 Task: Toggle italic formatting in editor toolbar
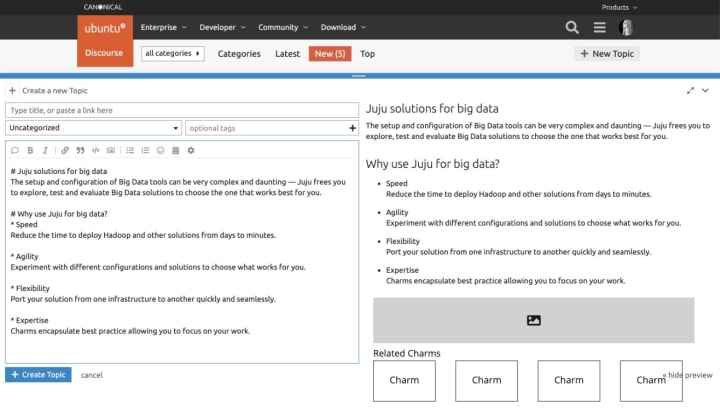point(45,151)
